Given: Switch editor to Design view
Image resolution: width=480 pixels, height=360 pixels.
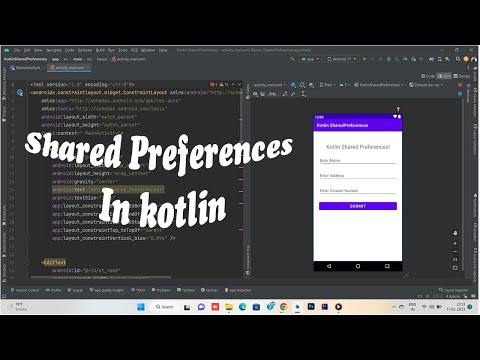Looking at the screenshot, I should click(x=462, y=76).
